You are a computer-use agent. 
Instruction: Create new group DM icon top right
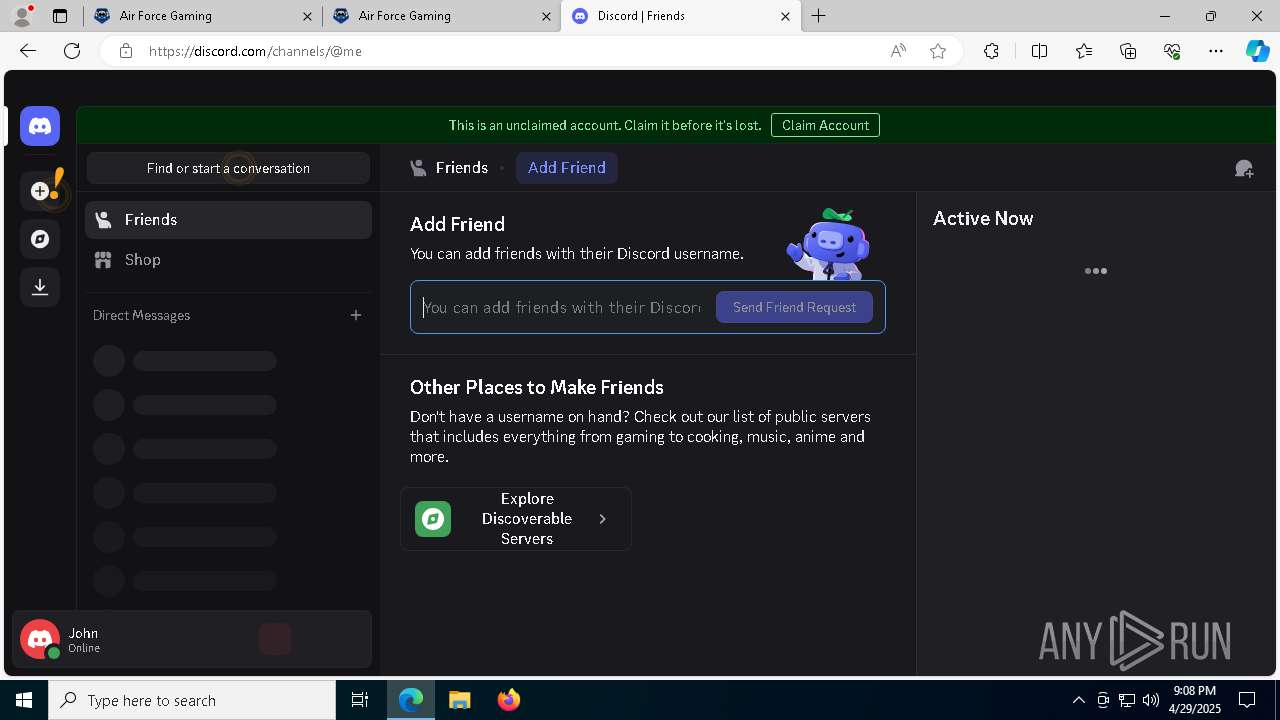coord(1244,169)
